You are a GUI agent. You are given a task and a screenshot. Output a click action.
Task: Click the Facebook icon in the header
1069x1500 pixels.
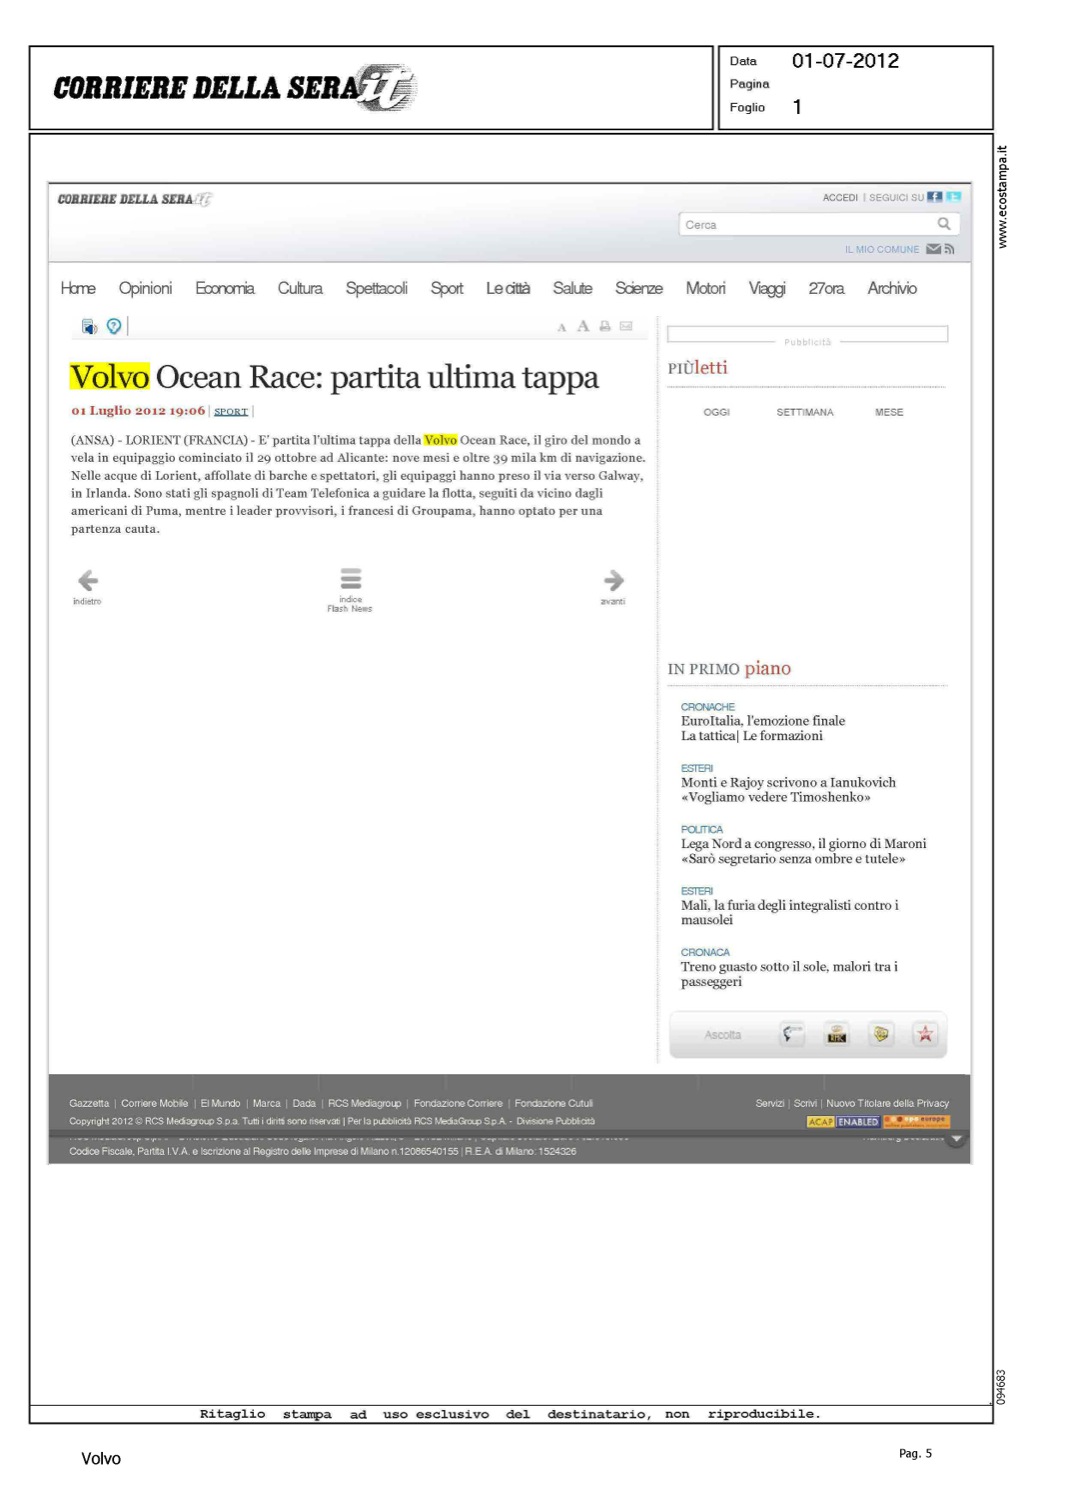(x=934, y=197)
